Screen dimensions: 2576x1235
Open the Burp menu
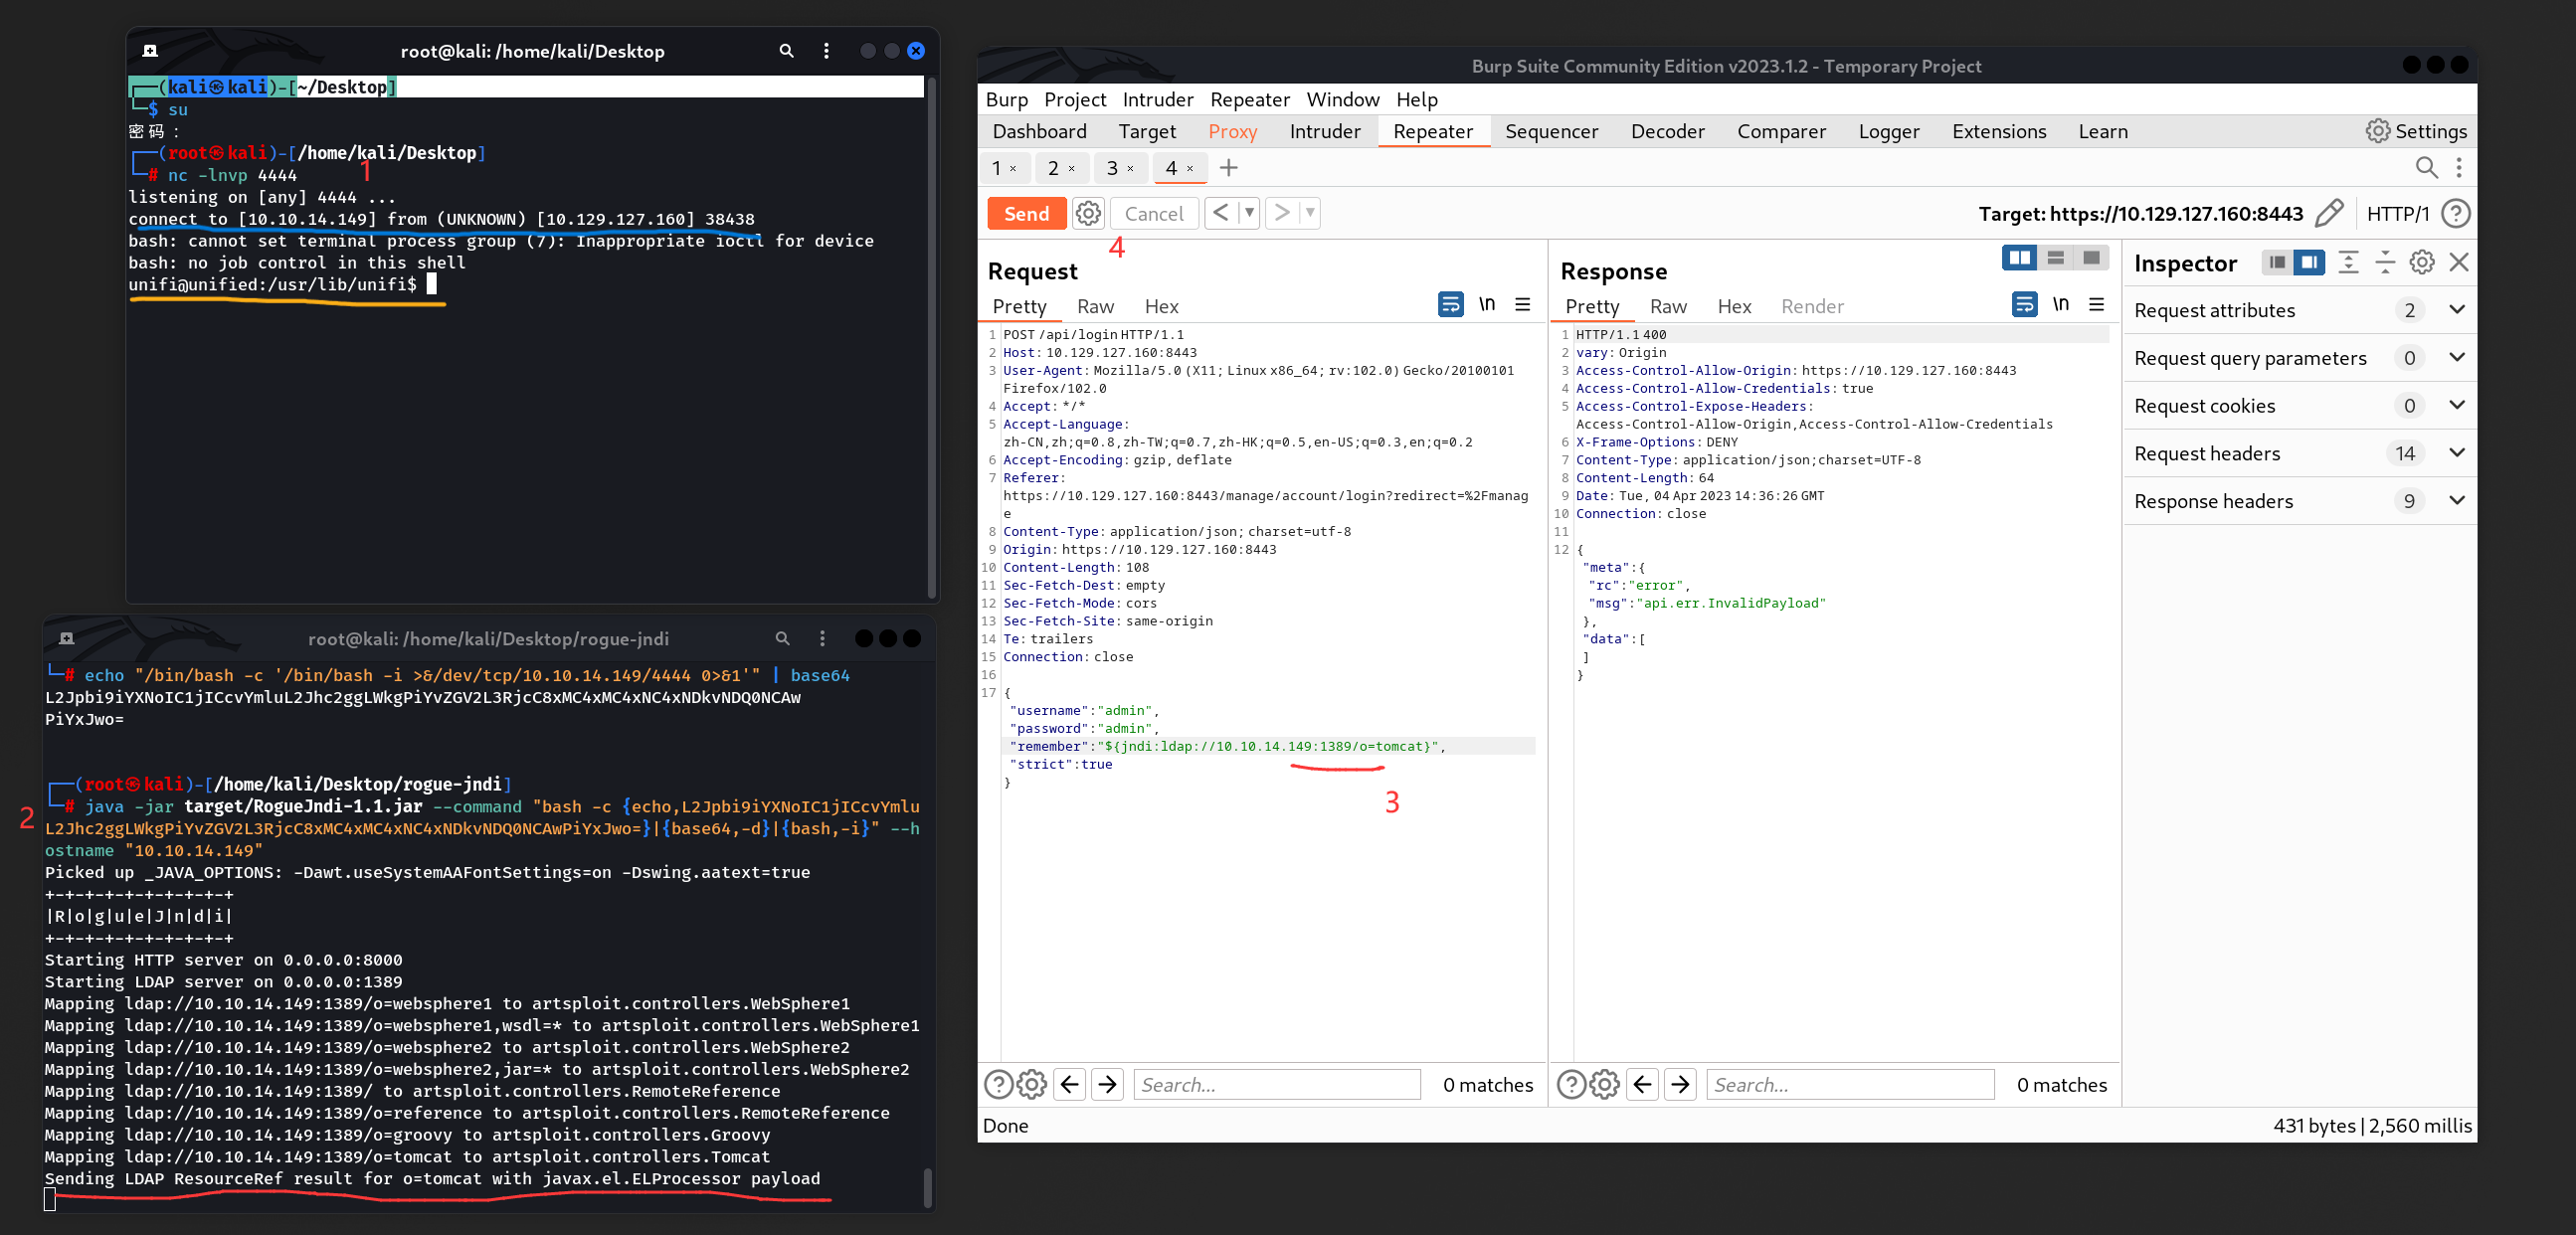(x=1006, y=99)
